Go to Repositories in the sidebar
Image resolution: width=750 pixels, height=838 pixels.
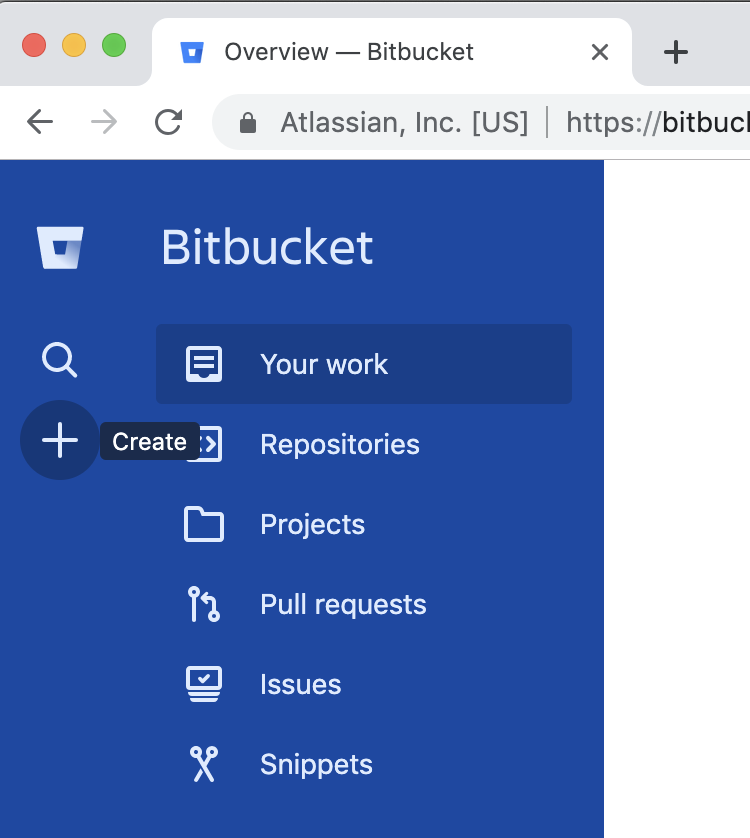tap(340, 444)
